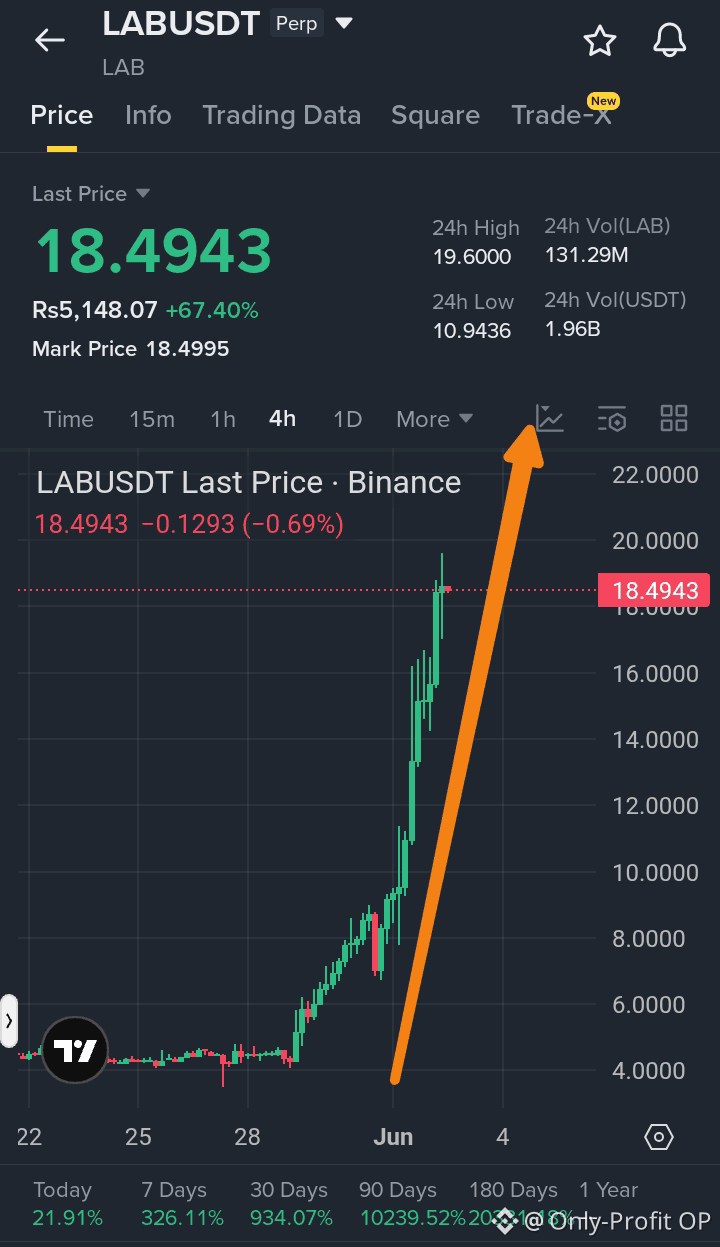Tap the Mark Price 18.4995 text
The image size is (720, 1247).
pyautogui.click(x=131, y=349)
